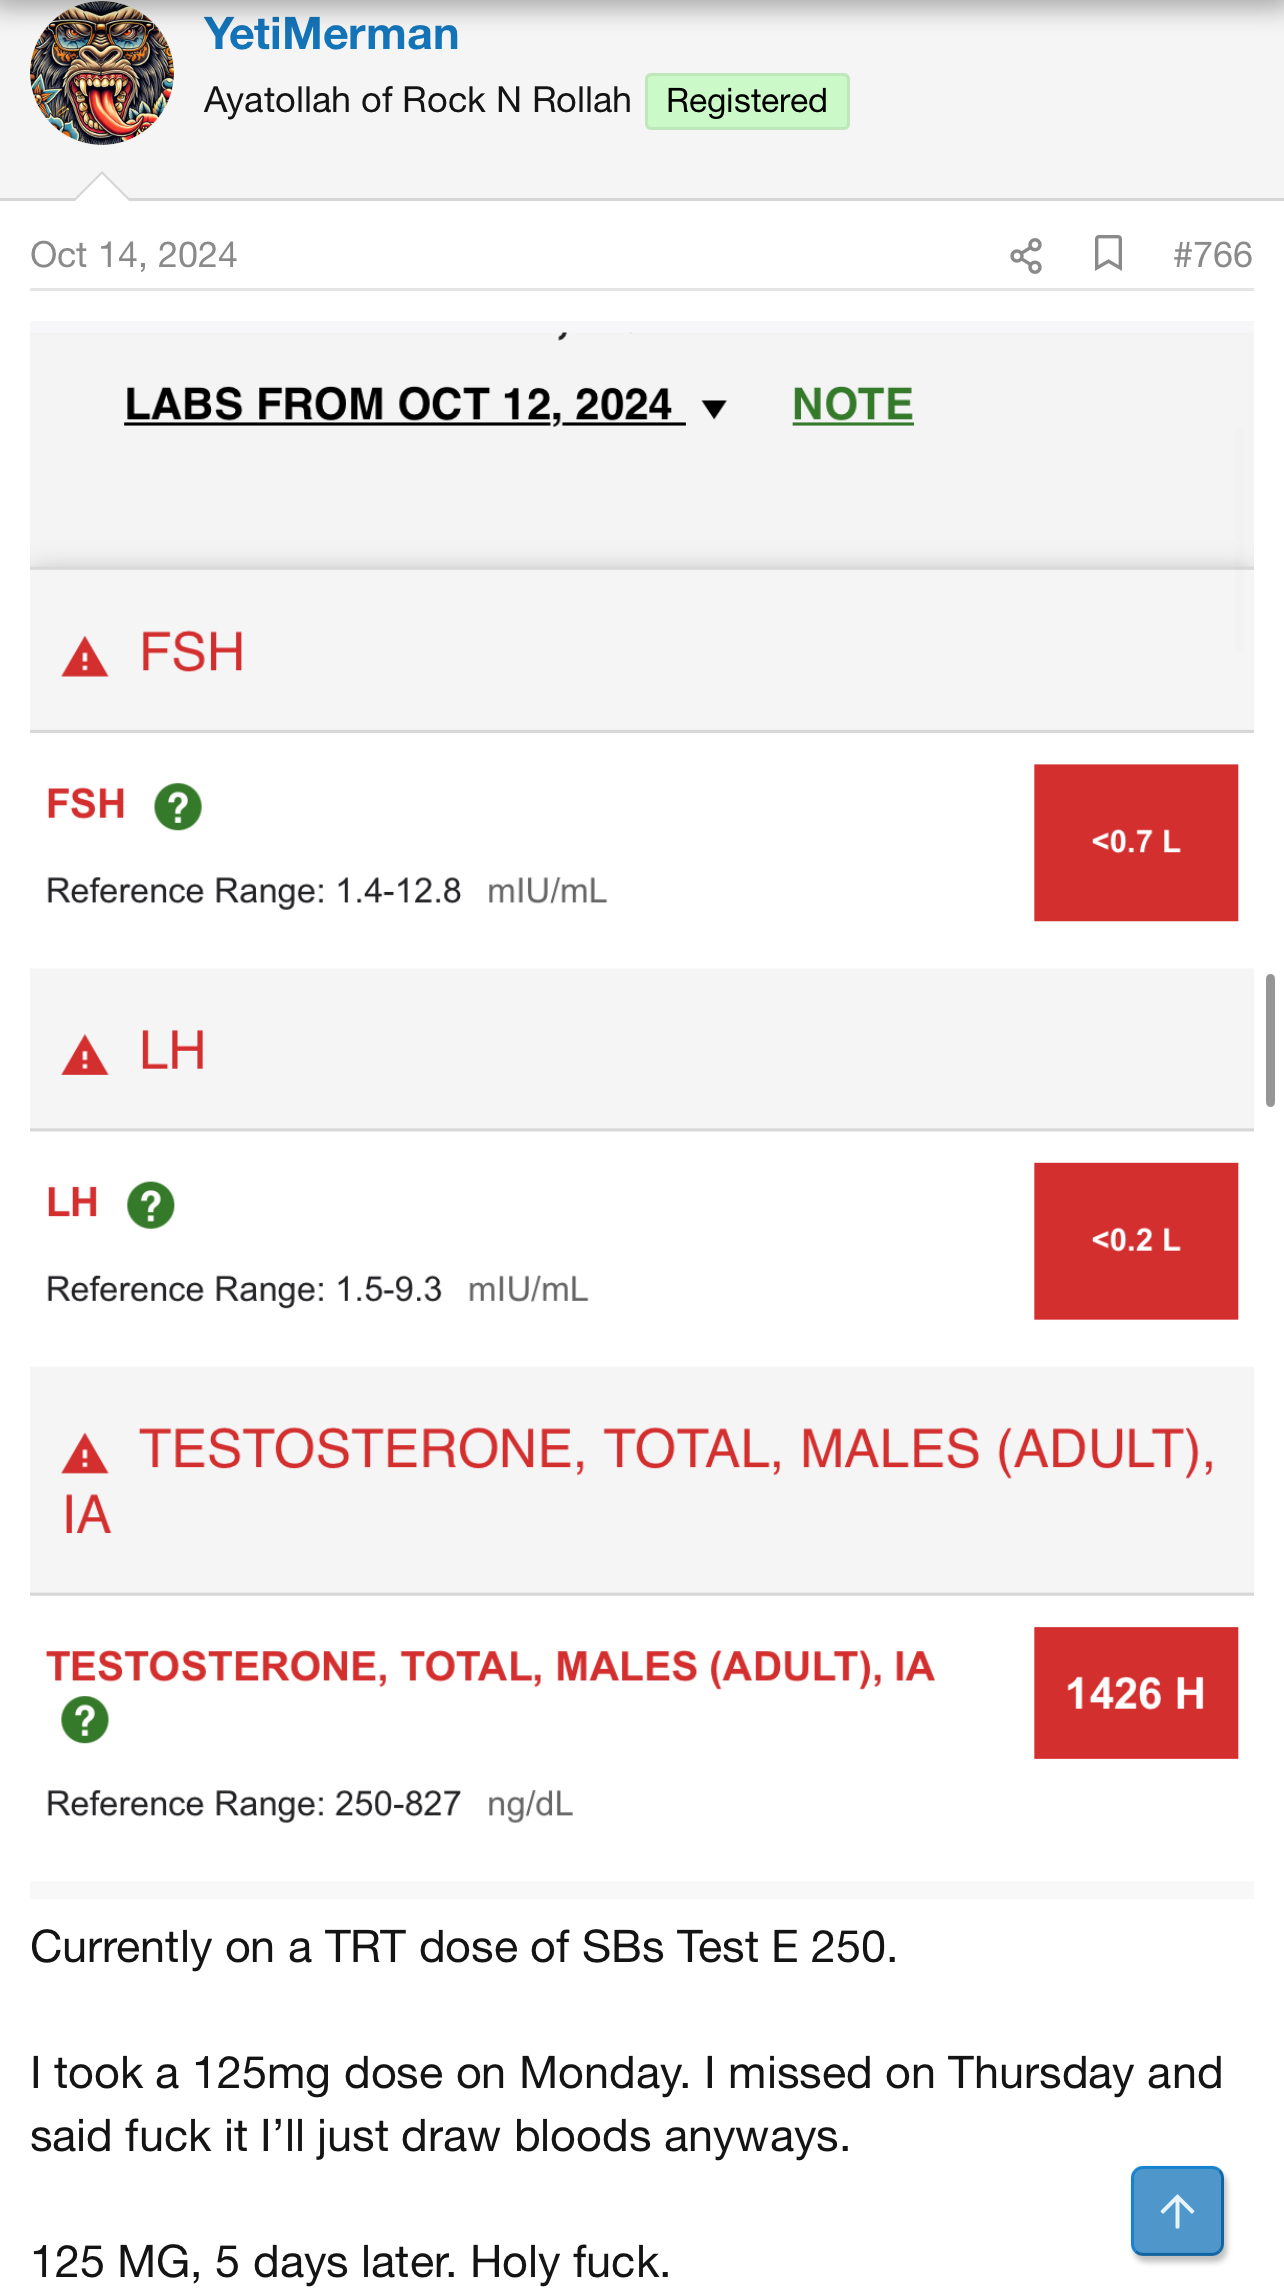Click the Testosterone help question mark icon

(85, 1720)
